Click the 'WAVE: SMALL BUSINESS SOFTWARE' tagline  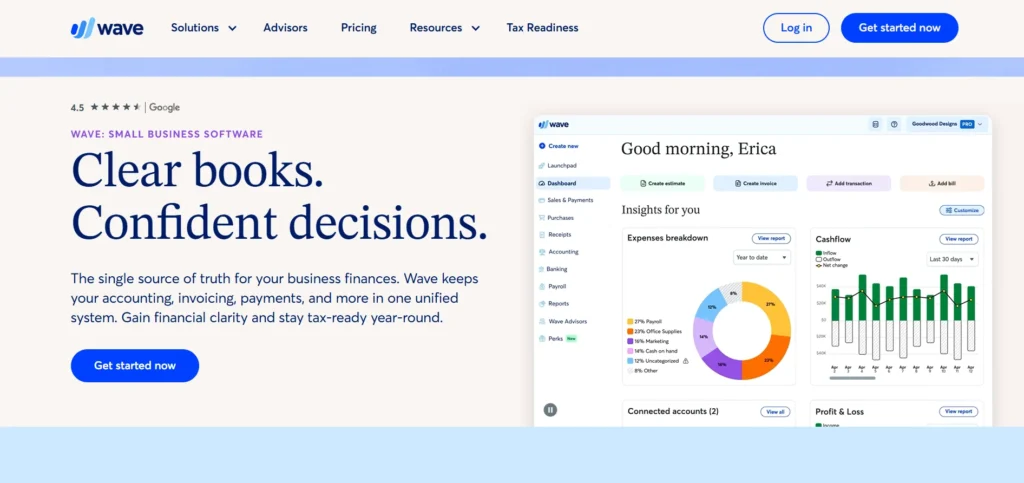pos(167,134)
